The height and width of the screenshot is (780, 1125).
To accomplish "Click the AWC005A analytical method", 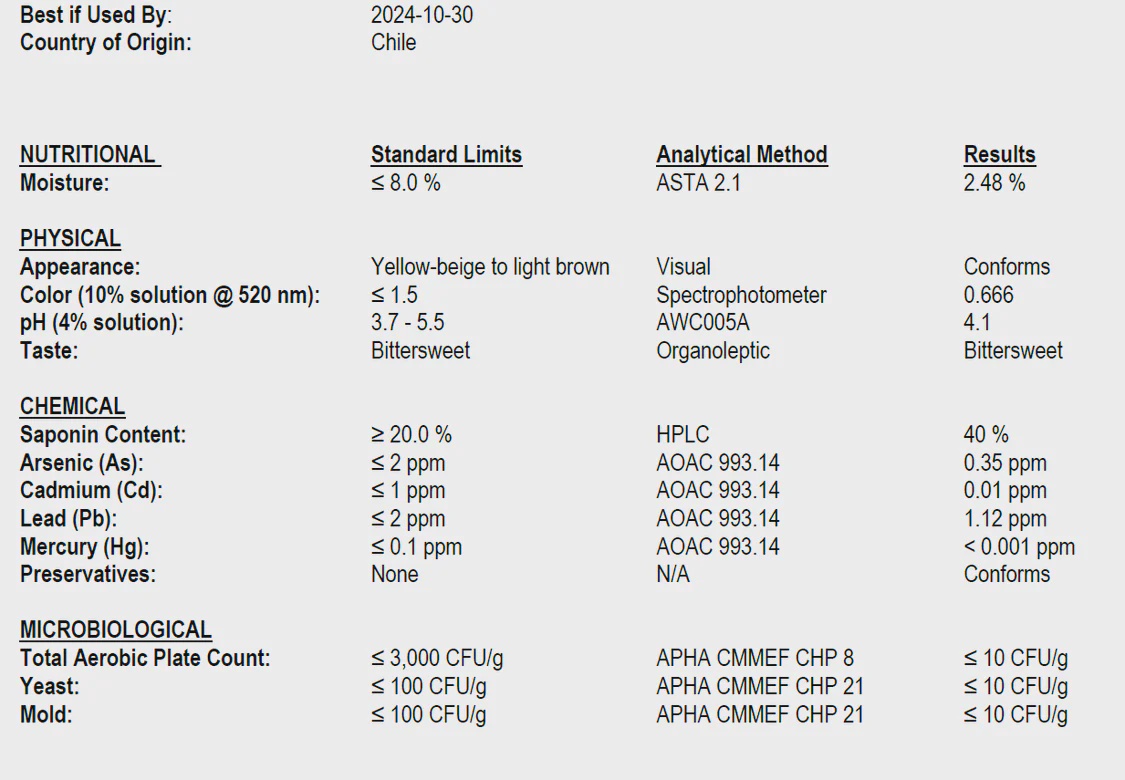I will tap(702, 323).
